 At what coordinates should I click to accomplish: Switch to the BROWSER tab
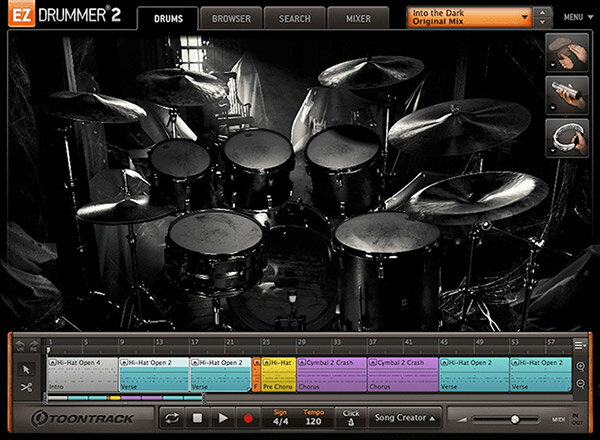click(x=231, y=18)
